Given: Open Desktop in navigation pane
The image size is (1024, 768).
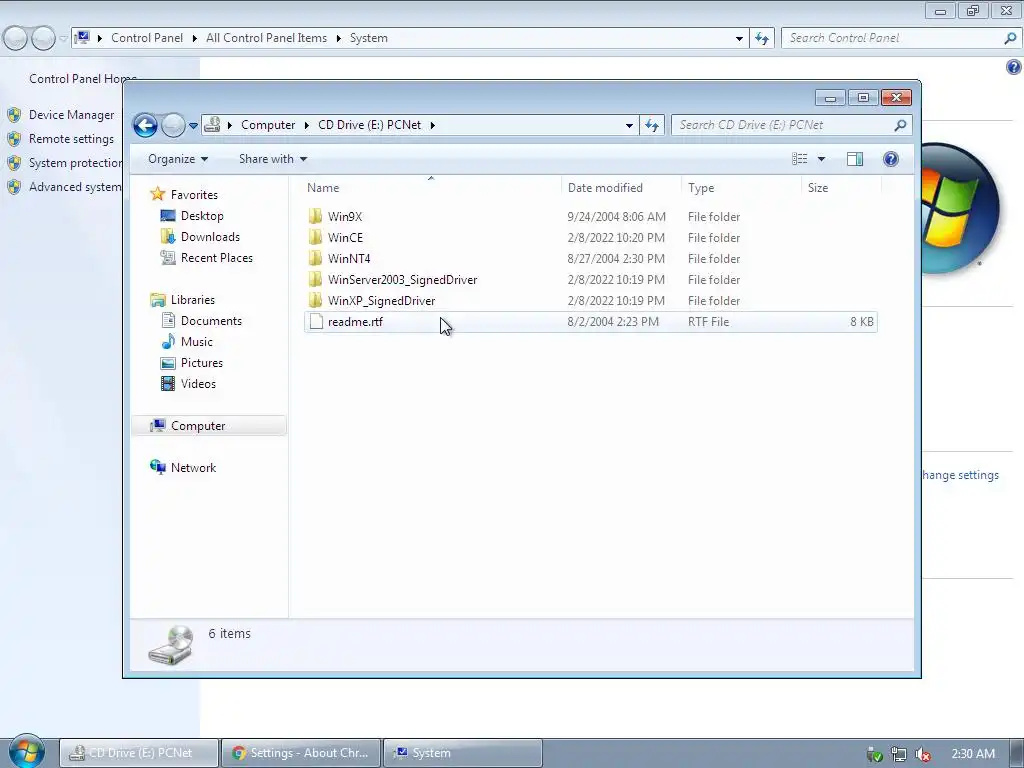Looking at the screenshot, I should pos(202,216).
